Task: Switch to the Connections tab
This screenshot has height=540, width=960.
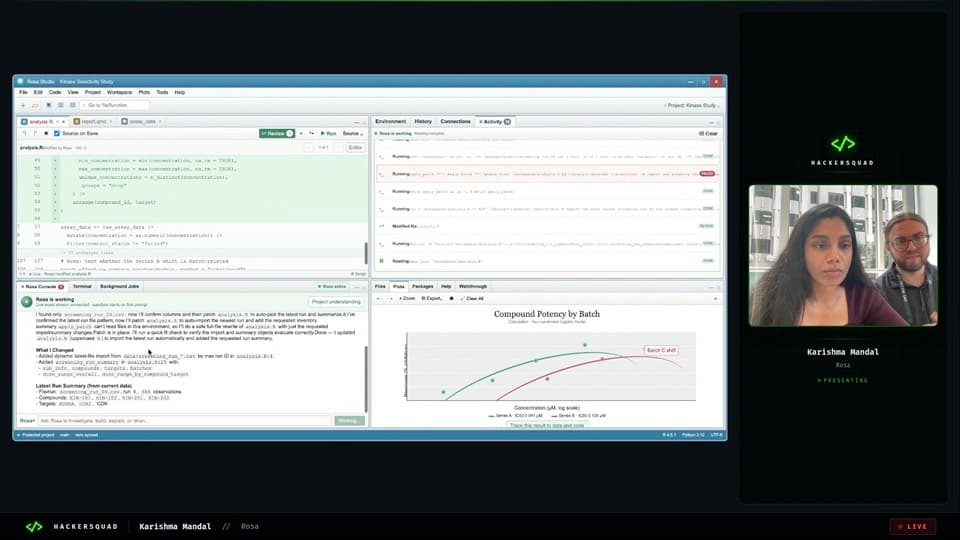Action: point(456,122)
